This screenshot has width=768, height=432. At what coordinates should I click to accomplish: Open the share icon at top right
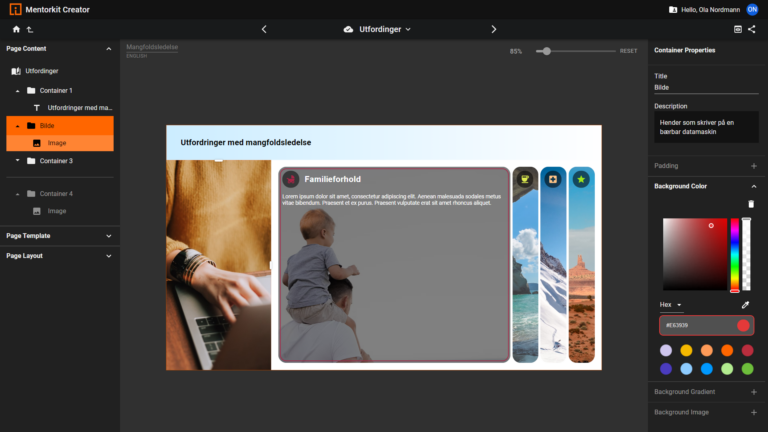(752, 29)
